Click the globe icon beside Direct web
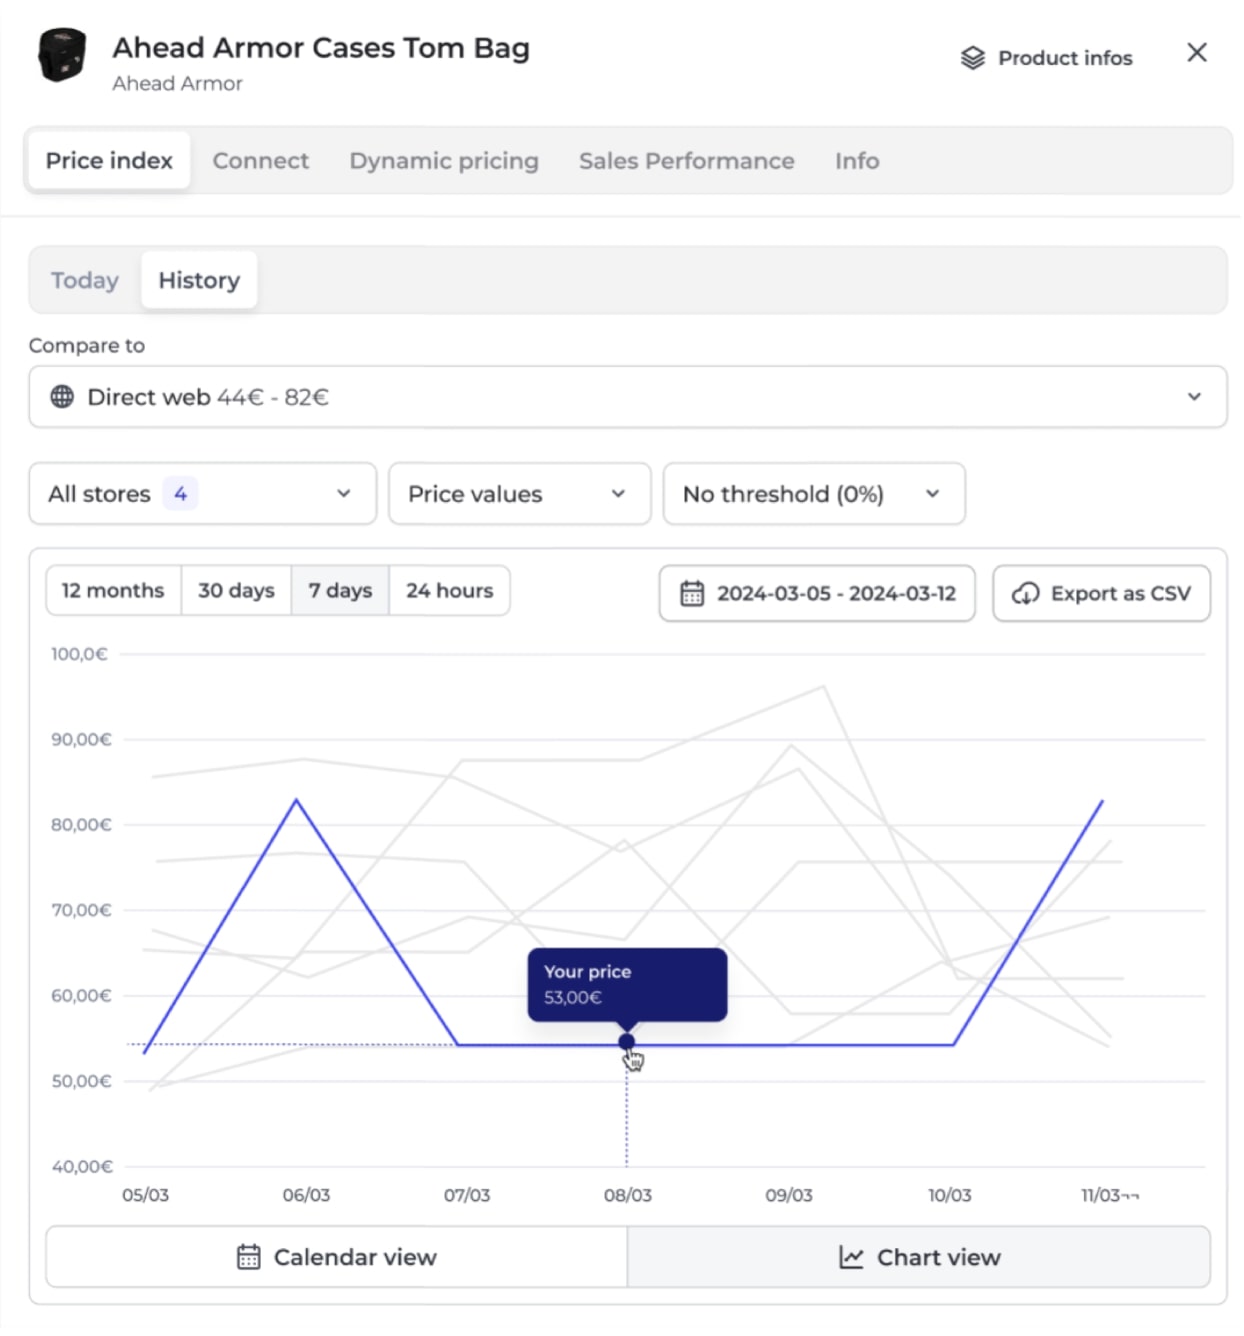 [x=62, y=397]
